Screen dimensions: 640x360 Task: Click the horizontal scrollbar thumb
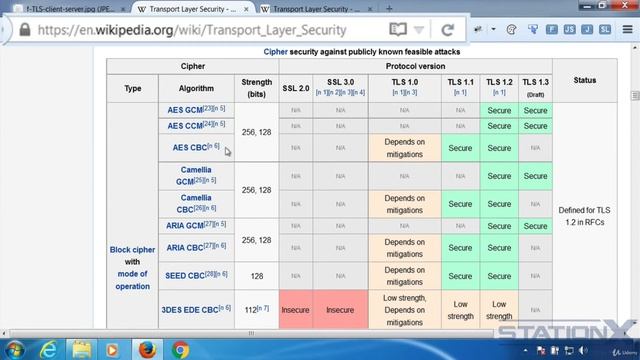coord(251,333)
